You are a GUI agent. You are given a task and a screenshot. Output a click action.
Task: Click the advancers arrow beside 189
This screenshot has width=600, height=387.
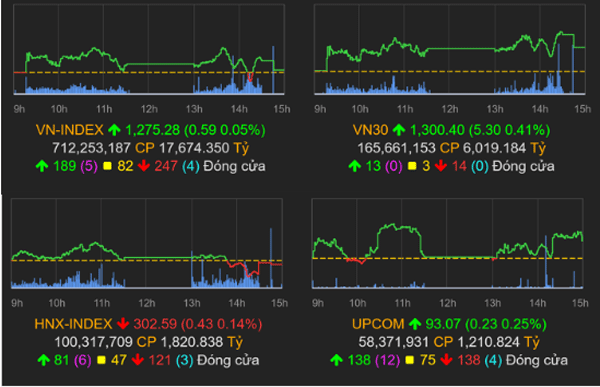pos(42,166)
